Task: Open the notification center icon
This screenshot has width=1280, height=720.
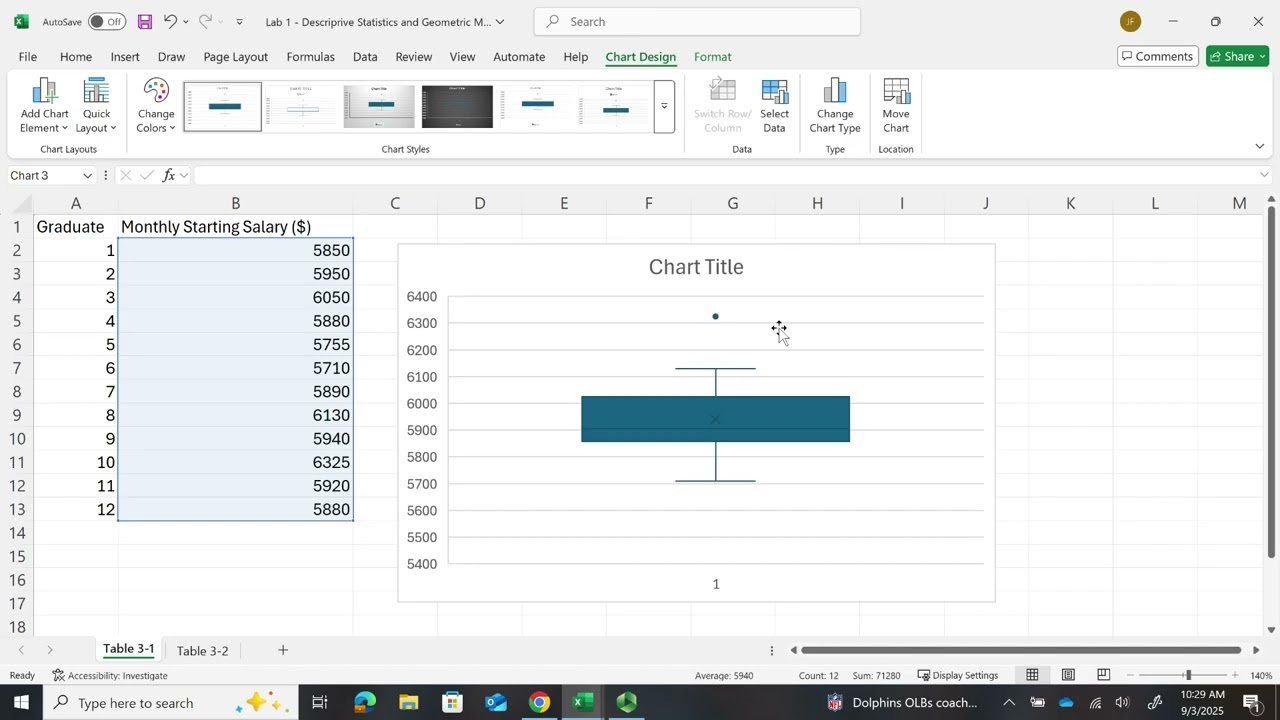Action: pyautogui.click(x=1251, y=702)
